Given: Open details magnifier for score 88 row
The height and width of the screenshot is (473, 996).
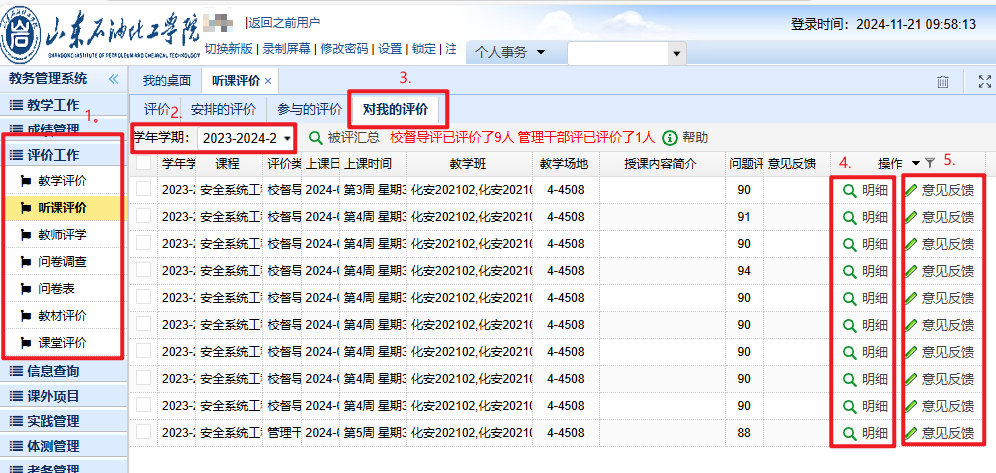Looking at the screenshot, I should 849,433.
